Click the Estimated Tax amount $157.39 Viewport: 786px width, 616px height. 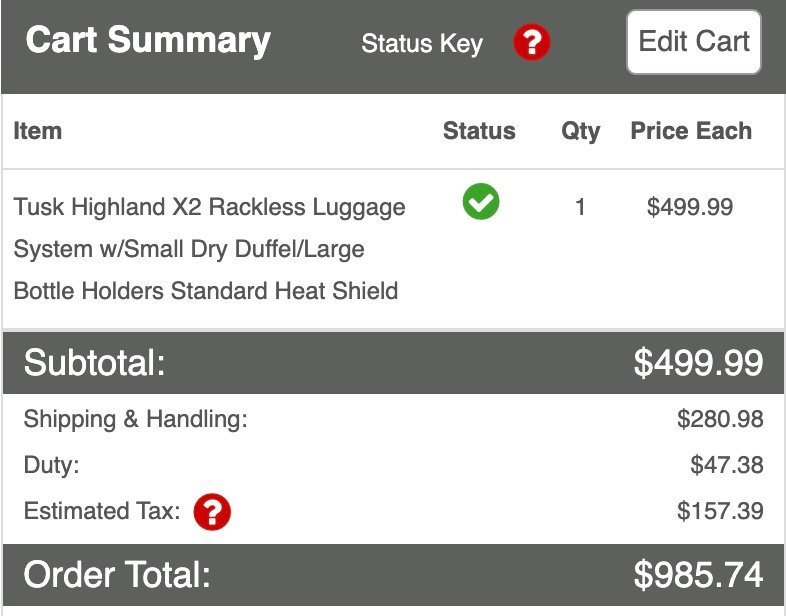720,512
